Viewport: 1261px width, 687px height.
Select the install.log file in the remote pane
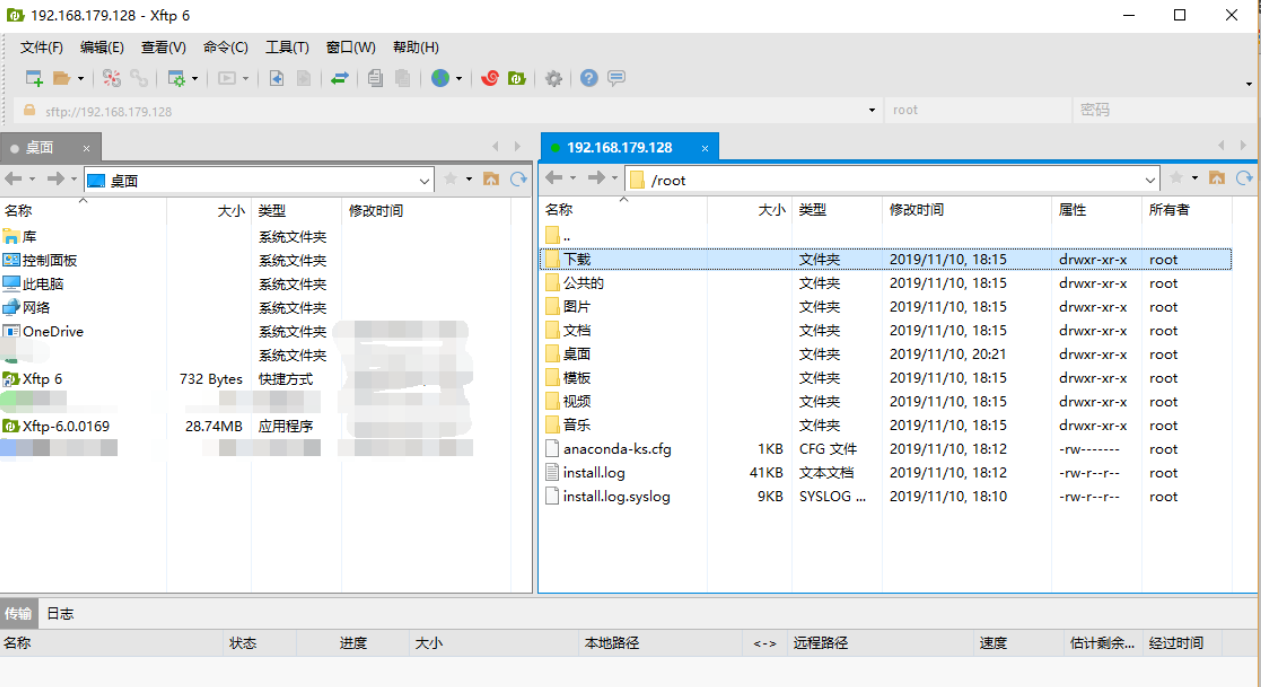pyautogui.click(x=594, y=473)
